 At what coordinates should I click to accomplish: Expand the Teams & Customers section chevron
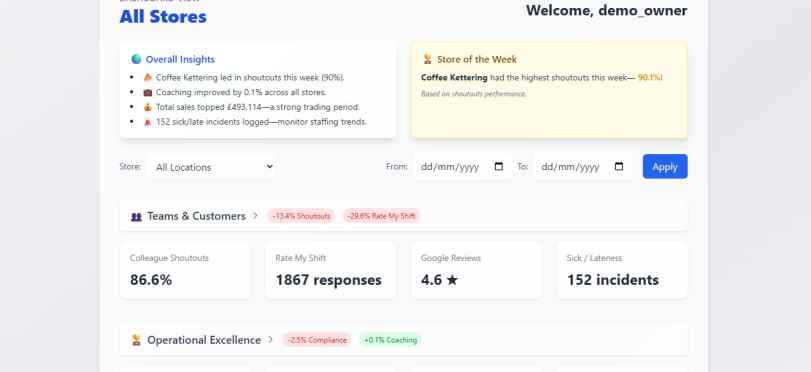pyautogui.click(x=255, y=216)
